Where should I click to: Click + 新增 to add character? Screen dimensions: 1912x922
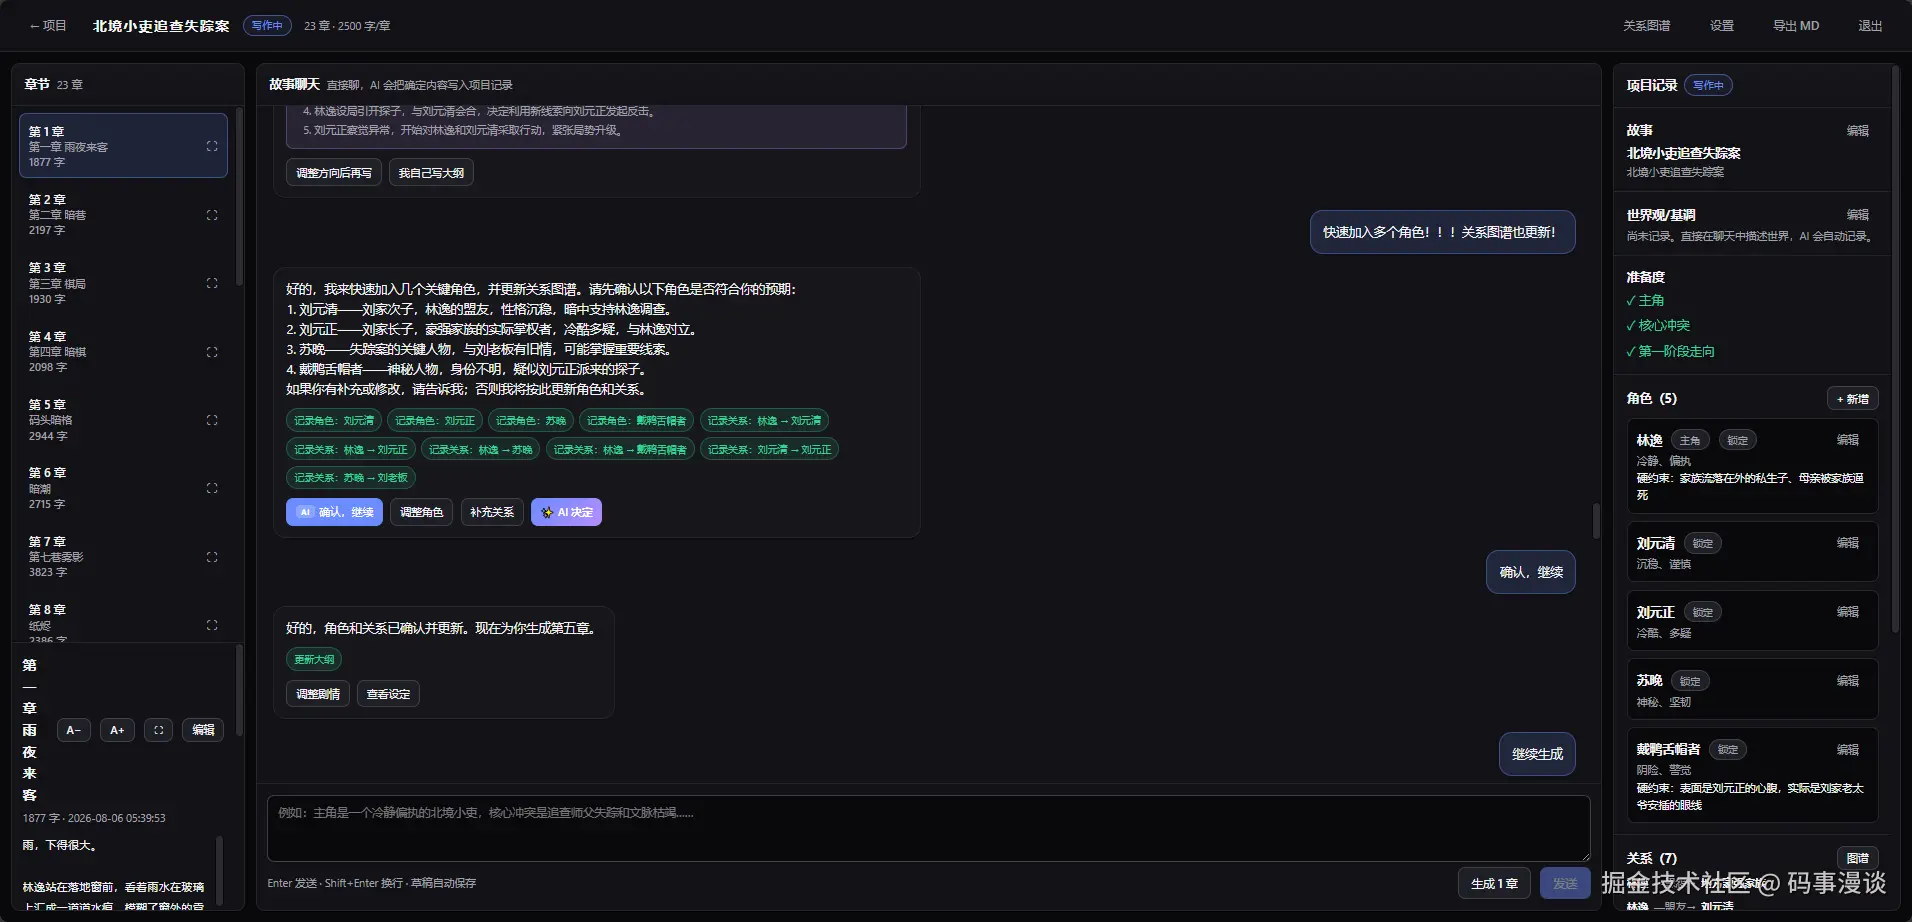[x=1853, y=399]
